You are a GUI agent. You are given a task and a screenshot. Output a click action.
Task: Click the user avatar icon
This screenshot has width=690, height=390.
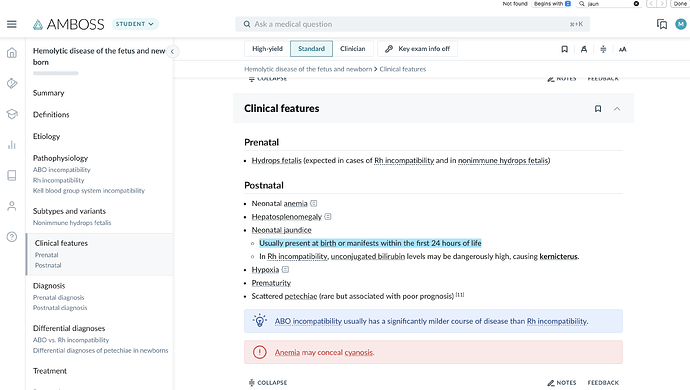point(681,24)
